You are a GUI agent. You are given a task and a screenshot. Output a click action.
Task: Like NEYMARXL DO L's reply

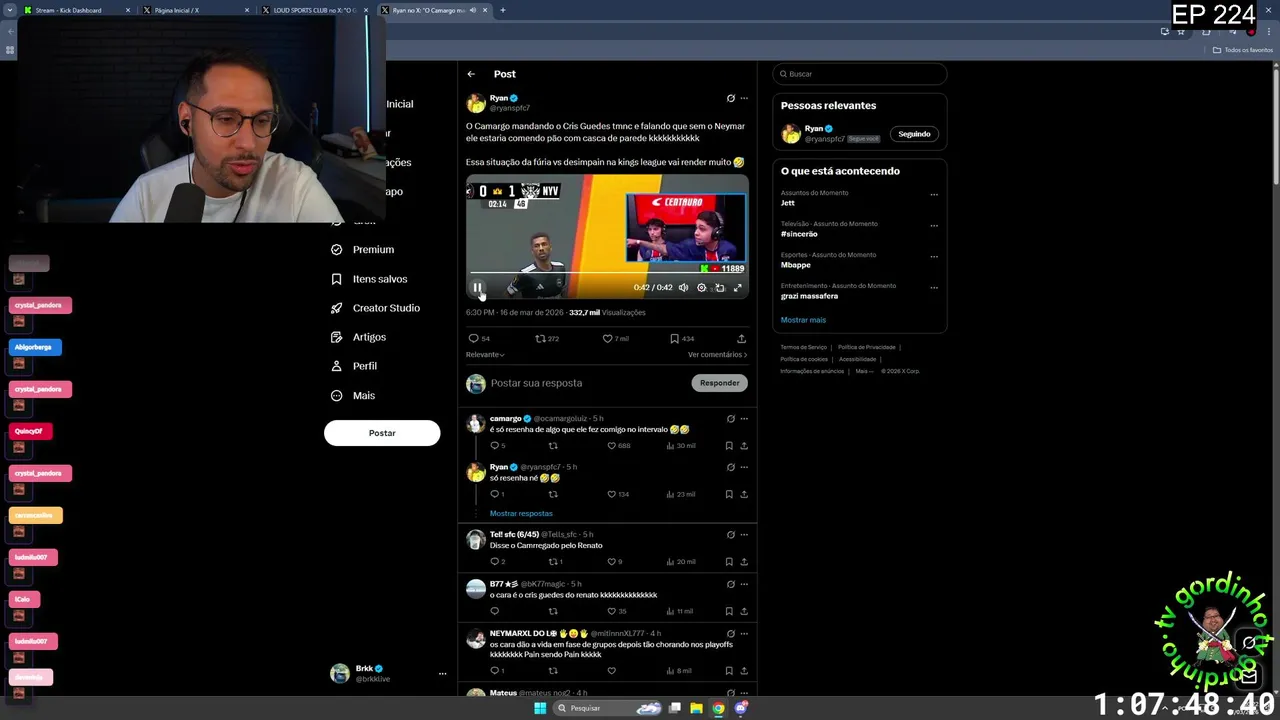click(612, 671)
